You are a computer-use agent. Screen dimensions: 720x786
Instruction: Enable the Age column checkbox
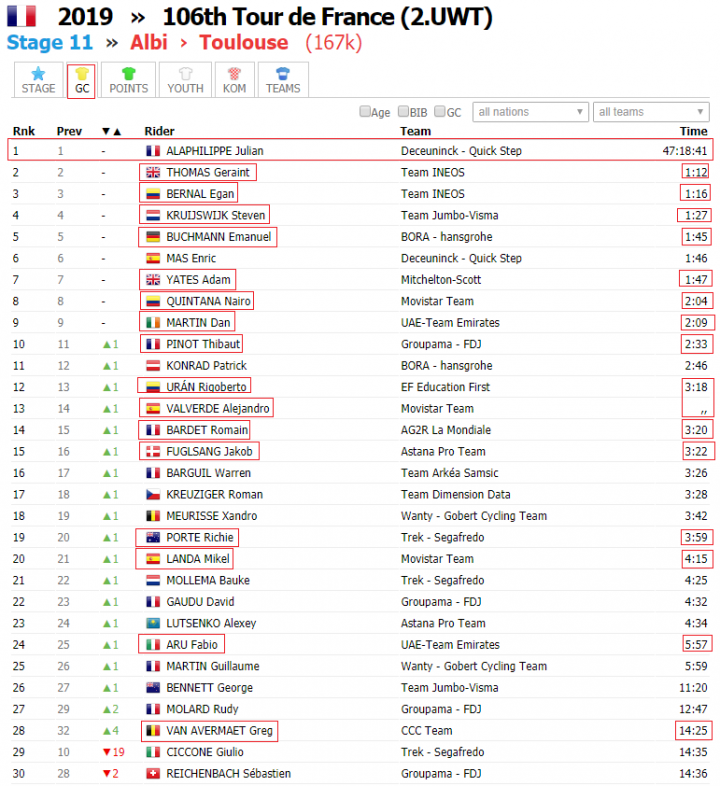[365, 111]
